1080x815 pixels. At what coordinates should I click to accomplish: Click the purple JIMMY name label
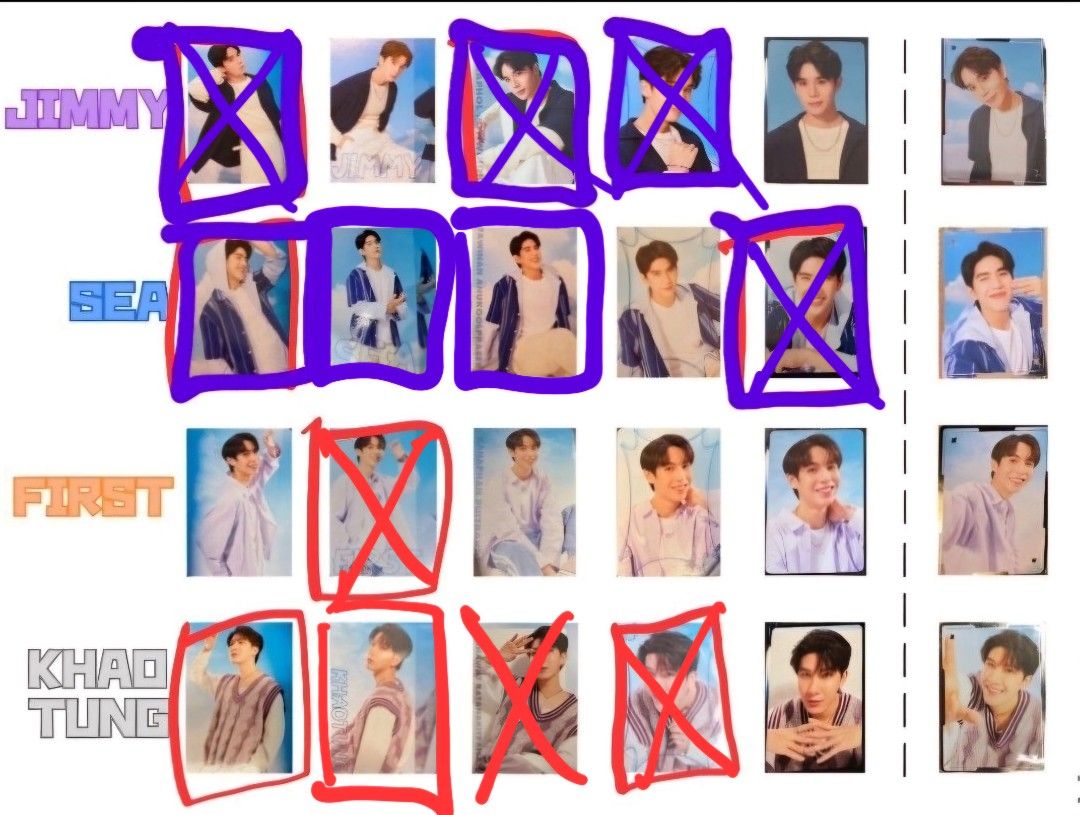(87, 110)
